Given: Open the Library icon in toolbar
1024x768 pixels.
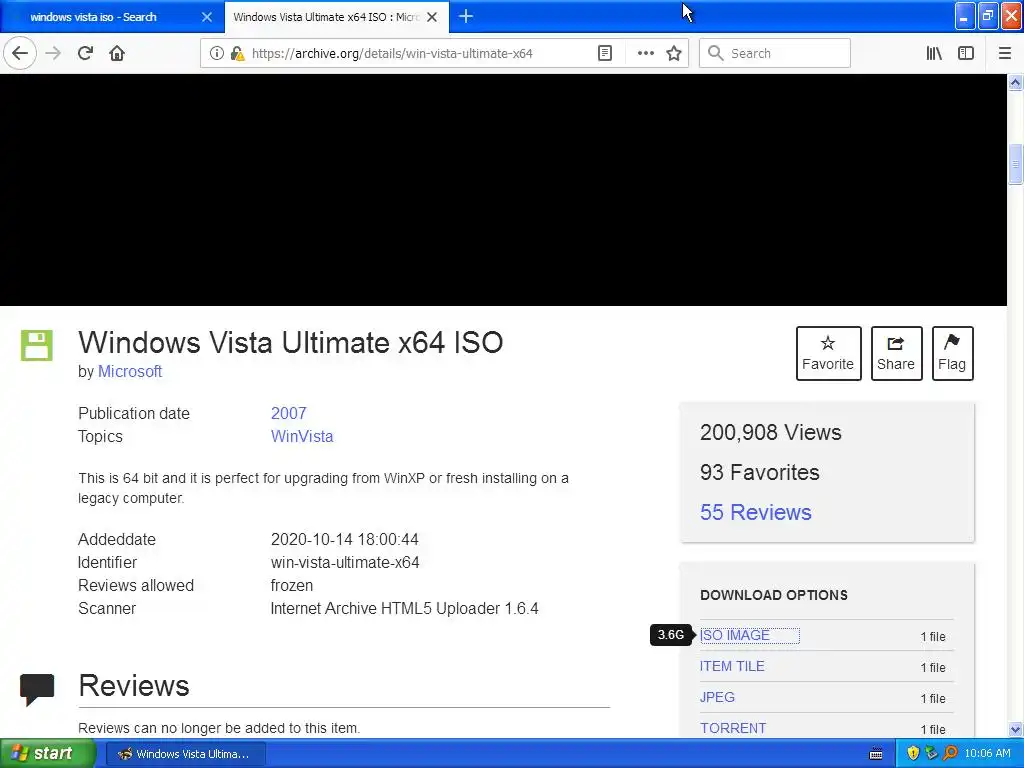Looking at the screenshot, I should coord(934,53).
